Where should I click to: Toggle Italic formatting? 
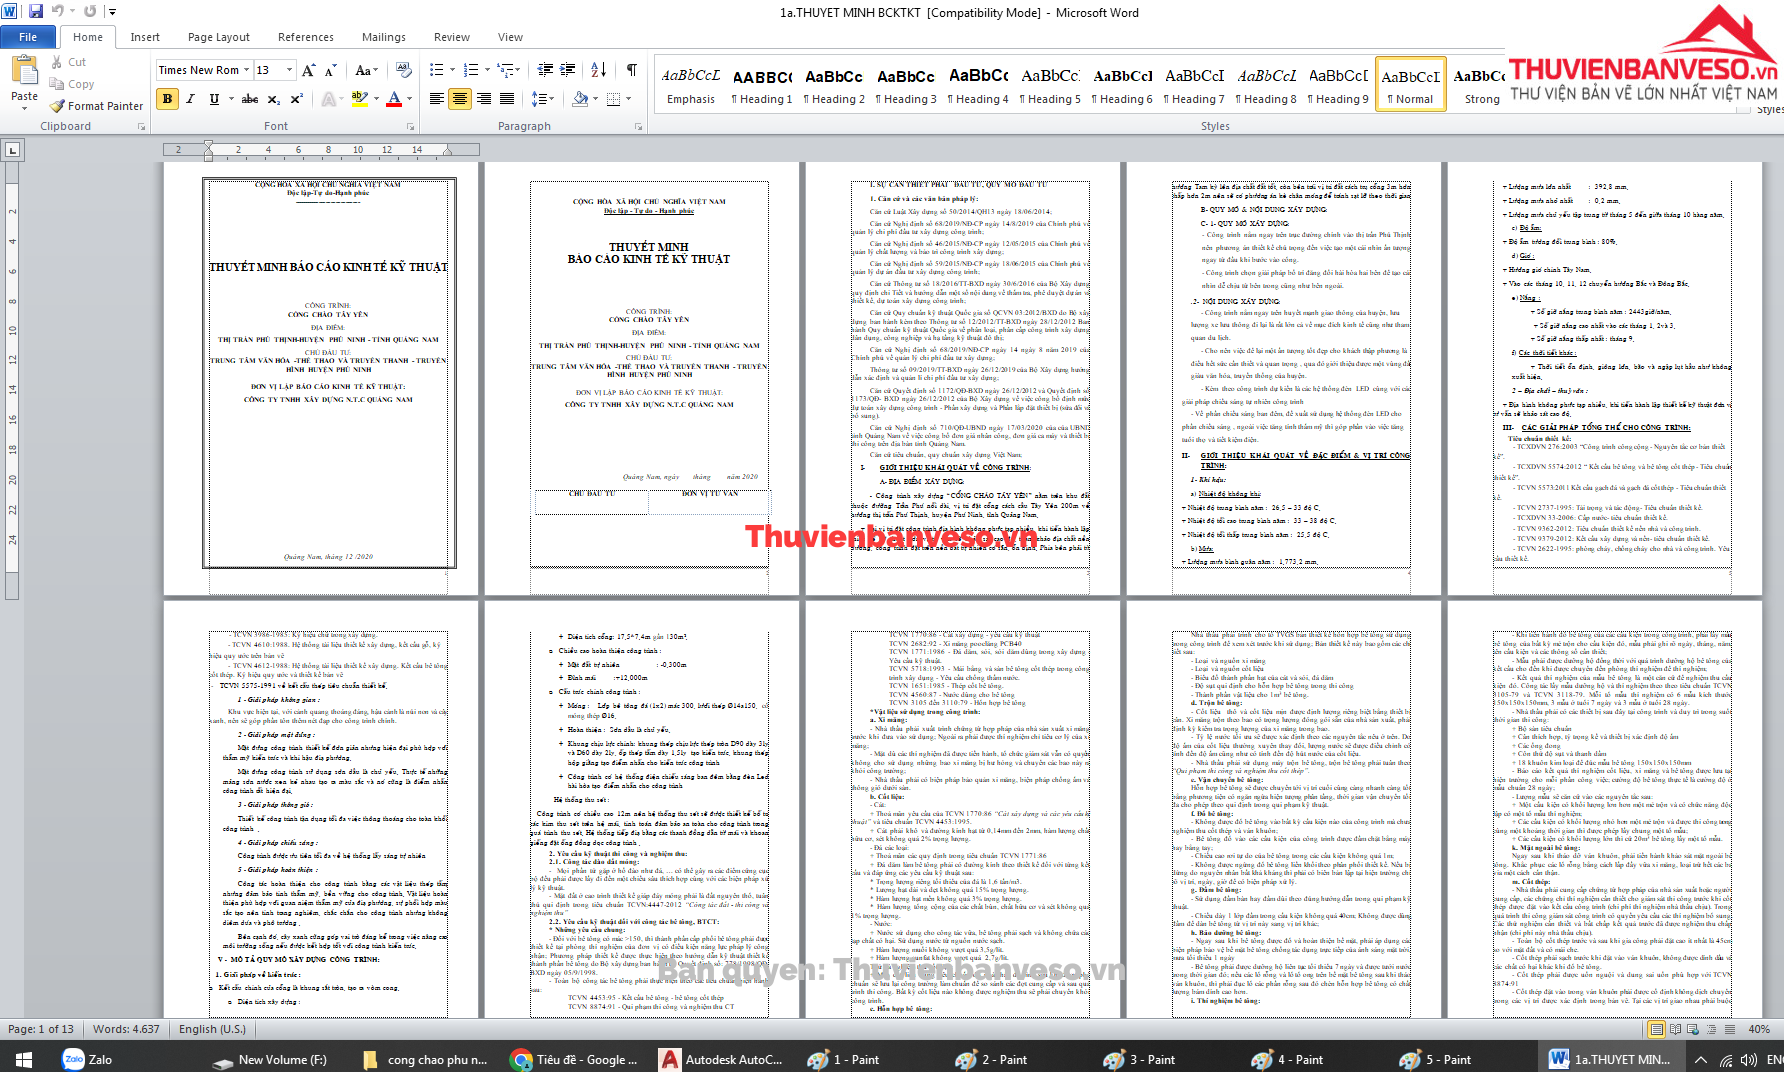click(x=190, y=99)
